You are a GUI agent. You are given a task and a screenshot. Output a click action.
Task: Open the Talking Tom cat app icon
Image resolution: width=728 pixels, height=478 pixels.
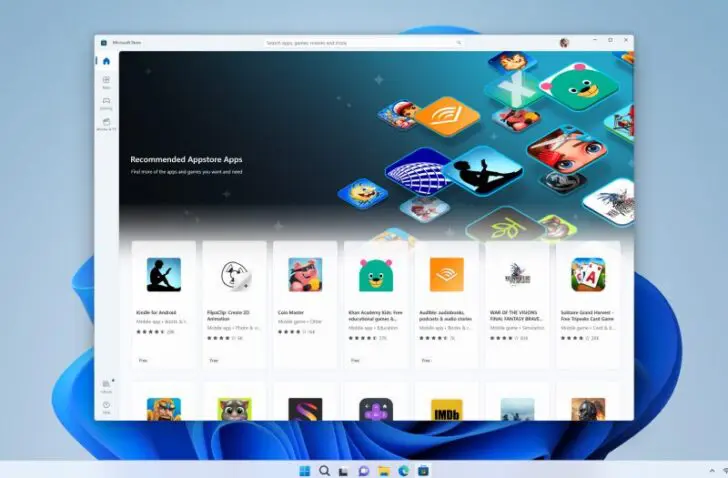(x=234, y=409)
